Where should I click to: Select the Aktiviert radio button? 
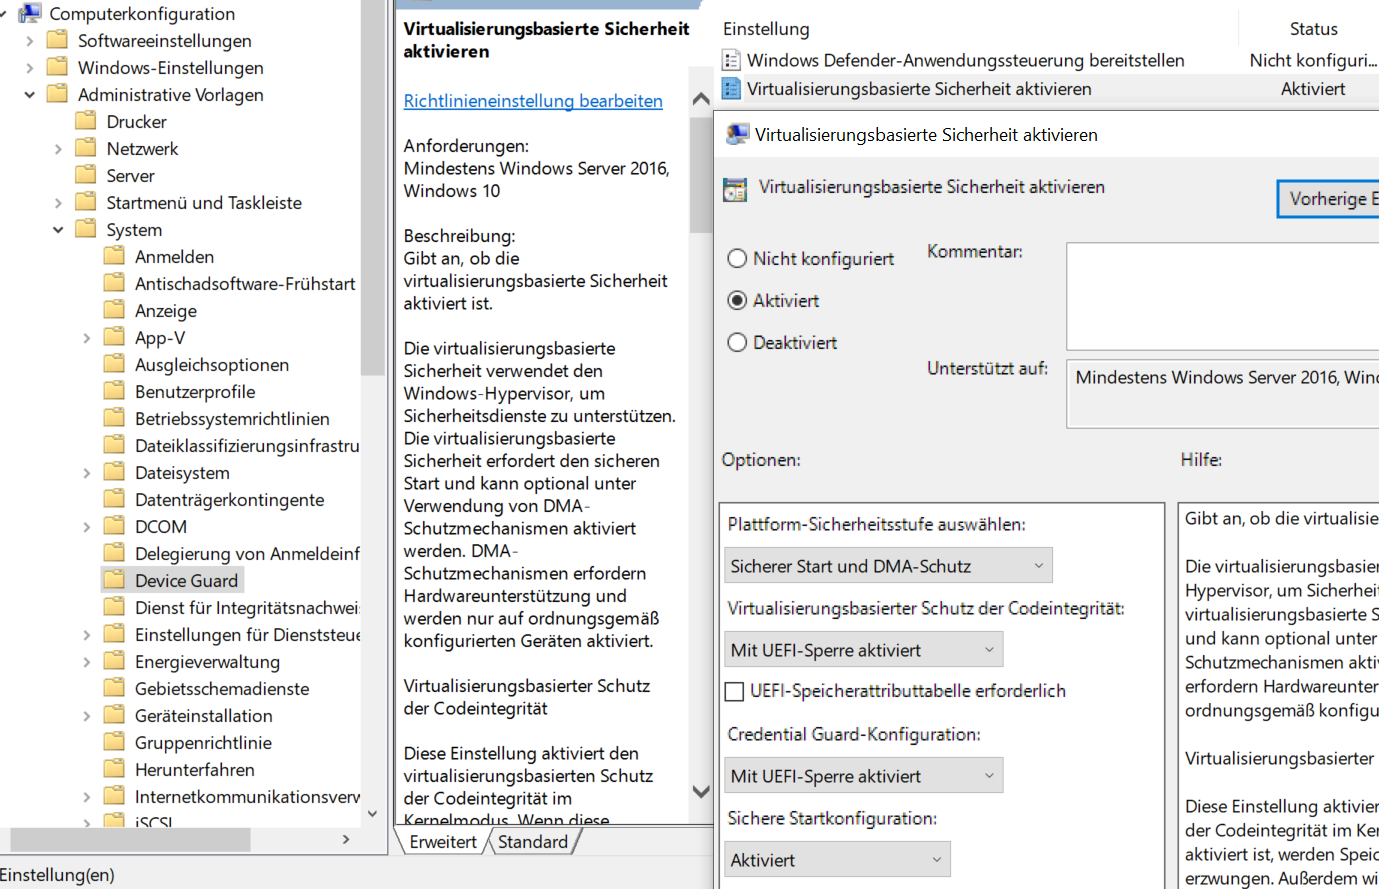737,300
